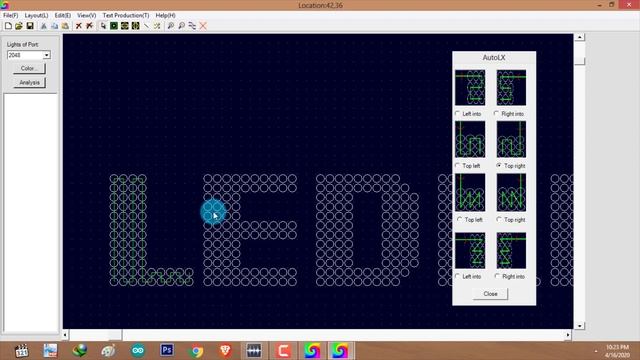Image resolution: width=640 pixels, height=360 pixels.
Task: Click the horizontal scrollbar right arrow
Action: point(568,335)
